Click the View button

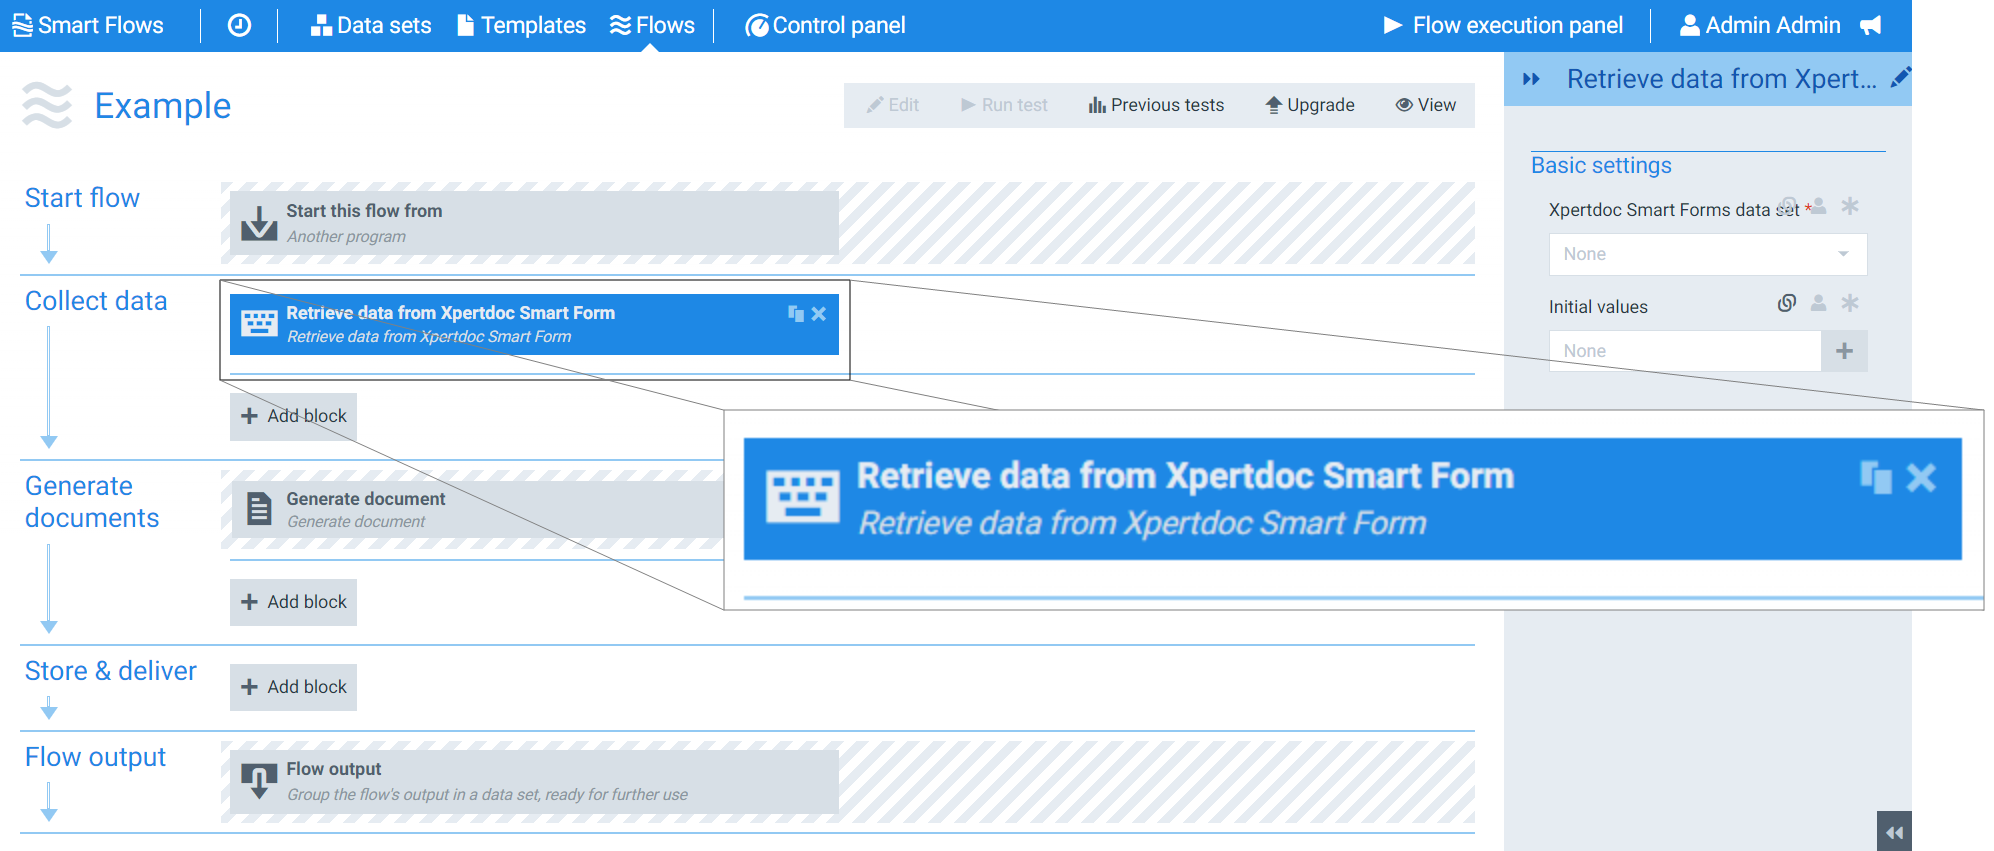click(1426, 105)
